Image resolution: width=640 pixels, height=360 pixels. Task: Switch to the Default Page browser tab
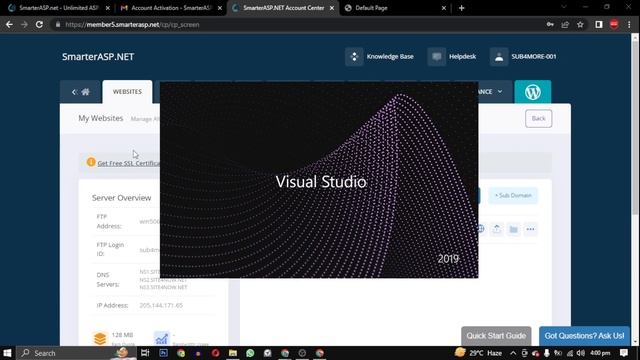click(x=395, y=8)
